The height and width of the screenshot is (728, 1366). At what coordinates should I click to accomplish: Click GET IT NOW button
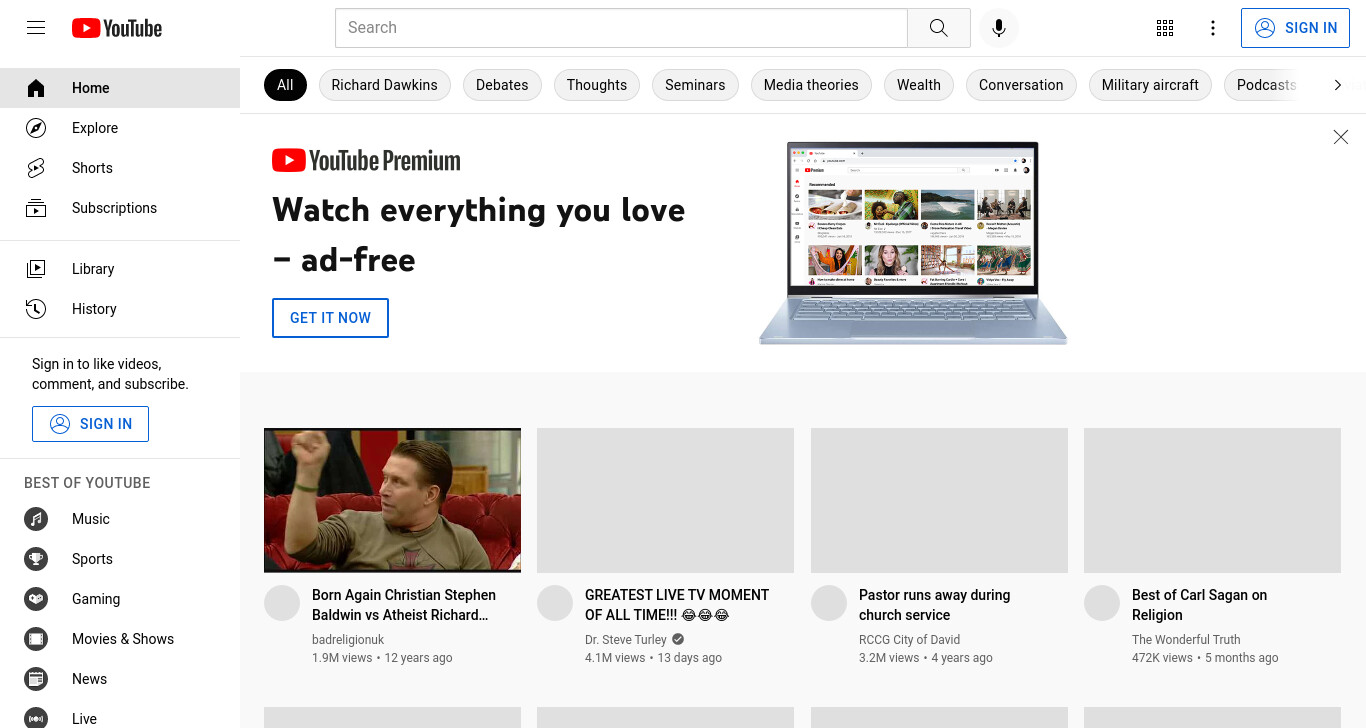330,318
